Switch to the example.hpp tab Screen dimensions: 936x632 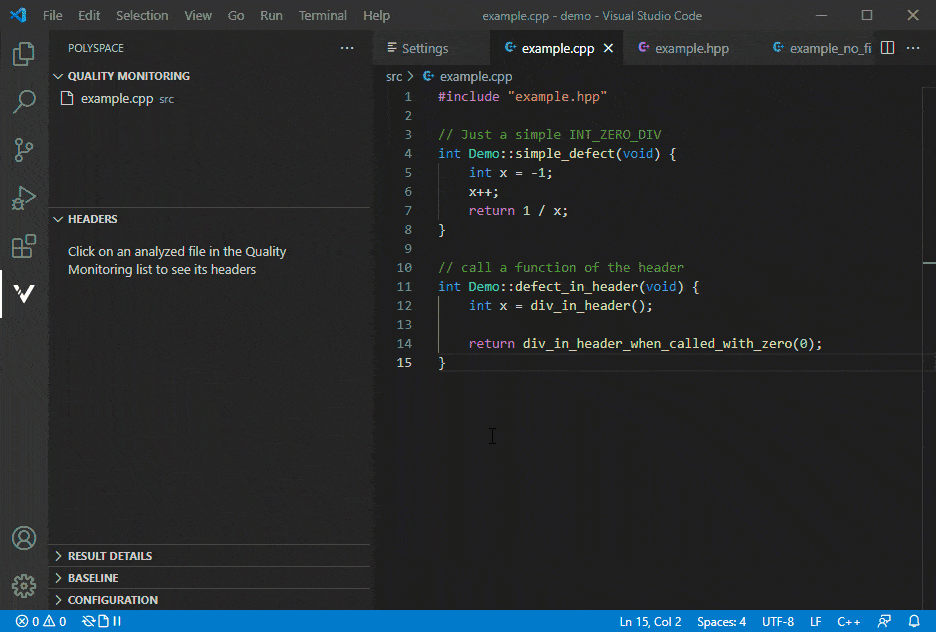tap(691, 48)
